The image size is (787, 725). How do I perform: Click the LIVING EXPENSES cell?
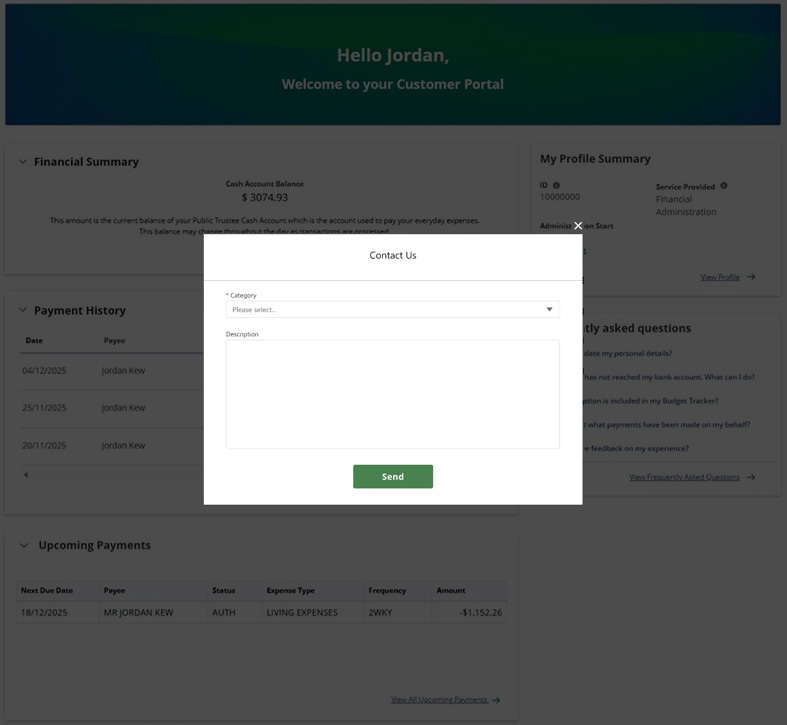tap(302, 613)
